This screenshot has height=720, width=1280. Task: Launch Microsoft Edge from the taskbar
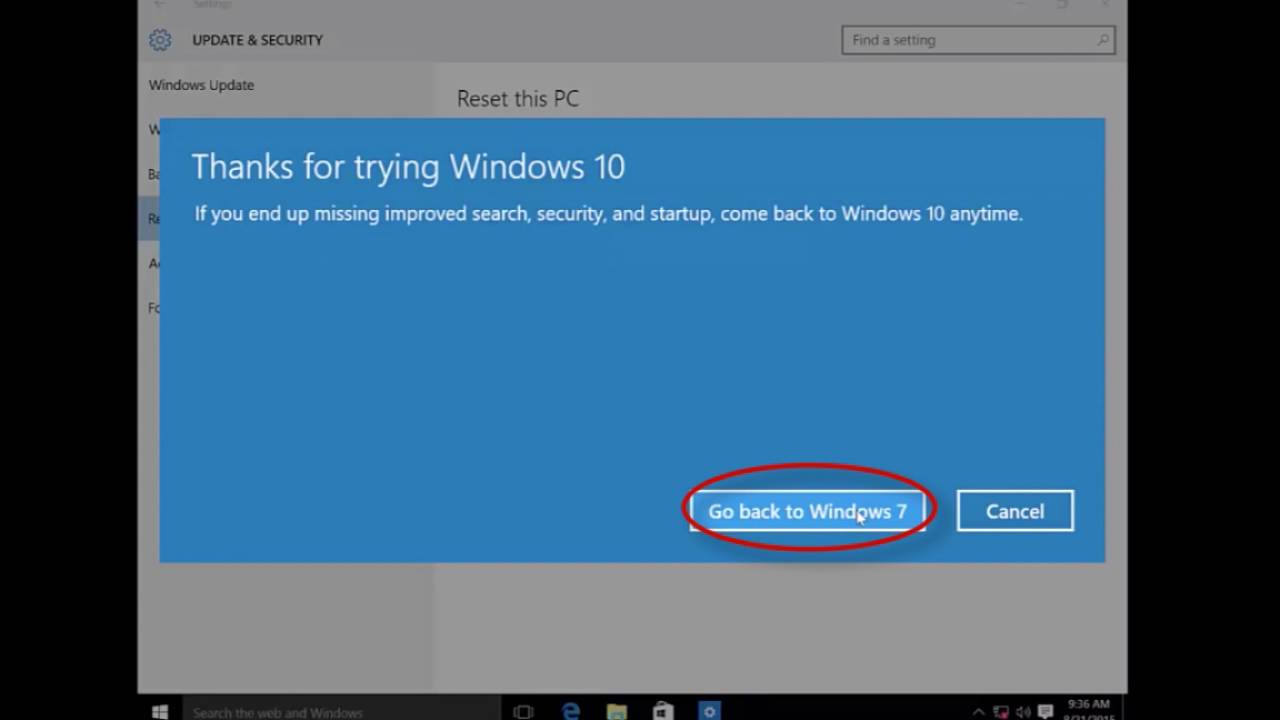click(571, 712)
